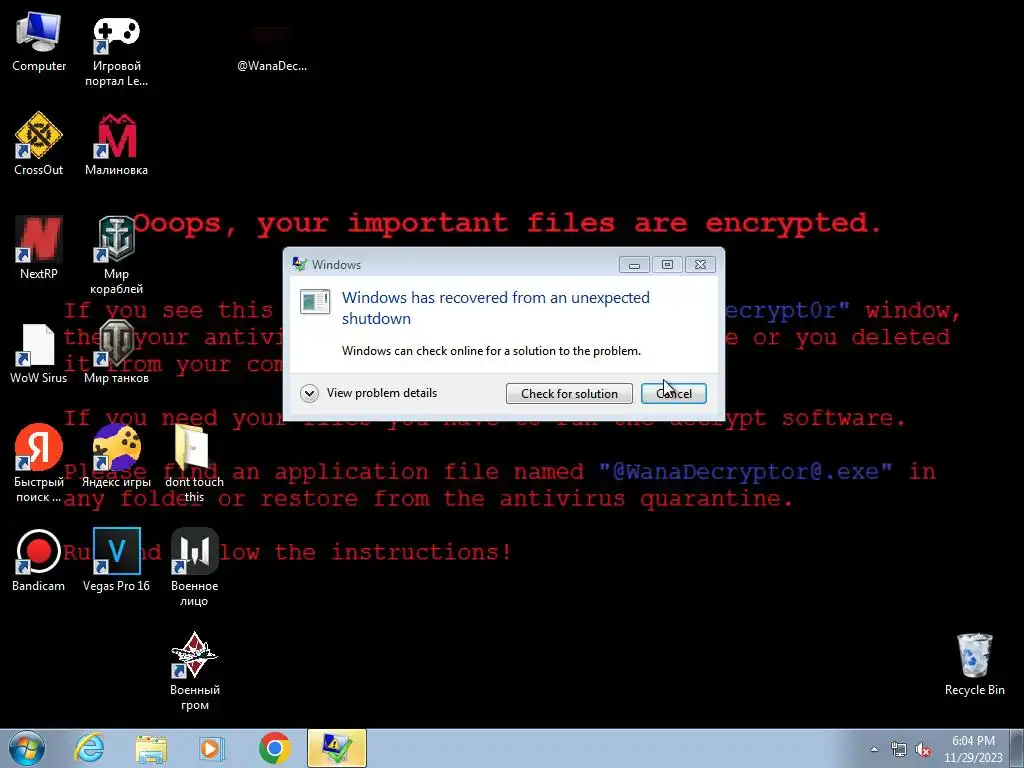The width and height of the screenshot is (1024, 768).
Task: Launch Google Chrome from taskbar
Action: pyautogui.click(x=274, y=748)
